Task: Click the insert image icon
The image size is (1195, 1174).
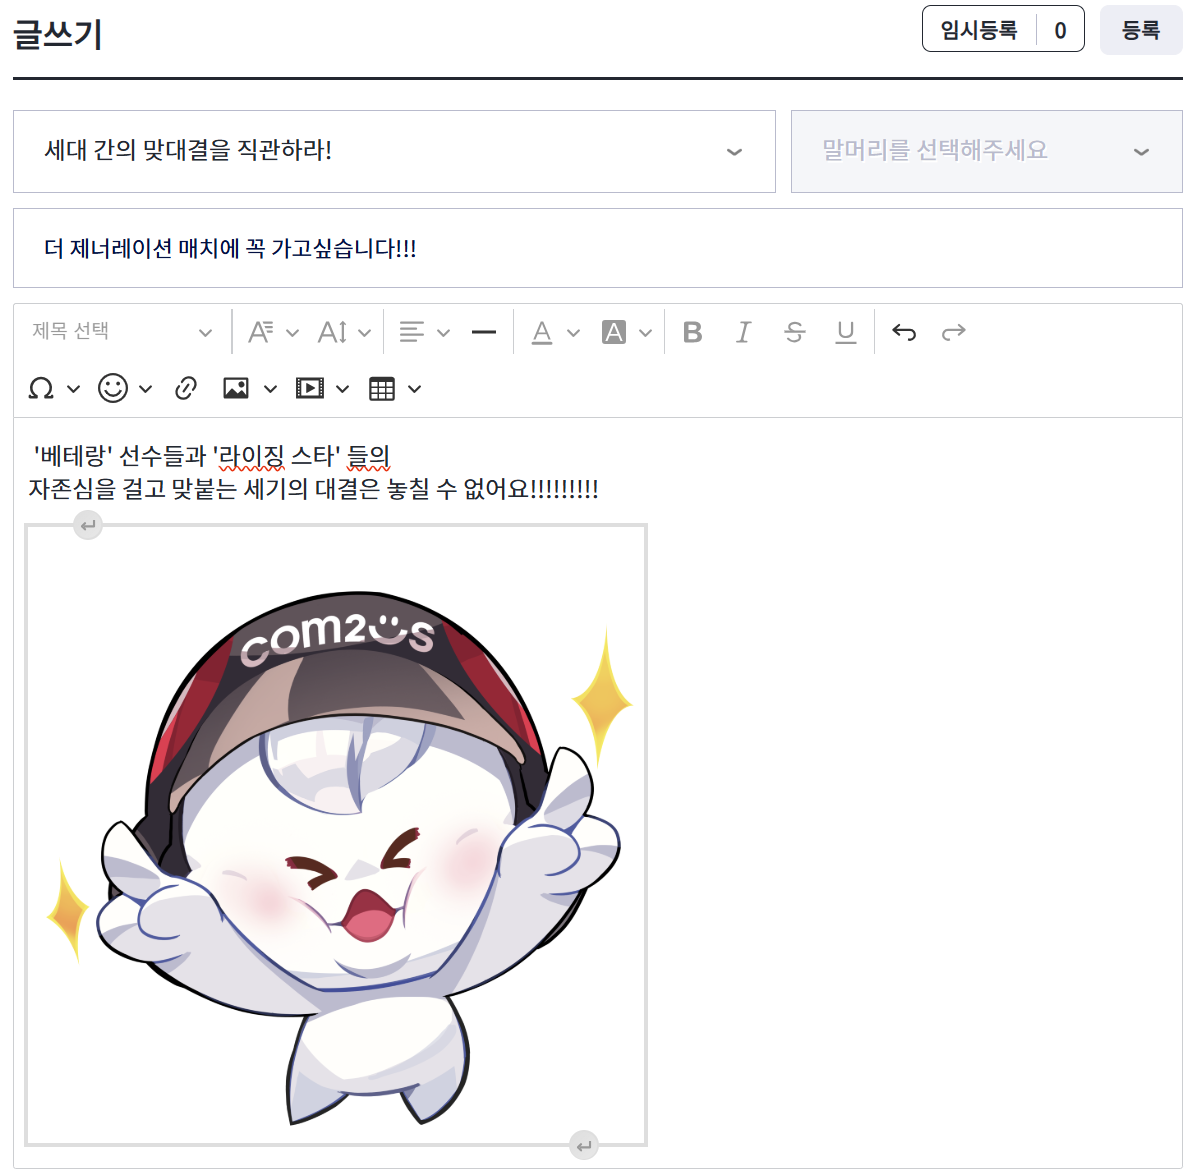Action: [236, 388]
